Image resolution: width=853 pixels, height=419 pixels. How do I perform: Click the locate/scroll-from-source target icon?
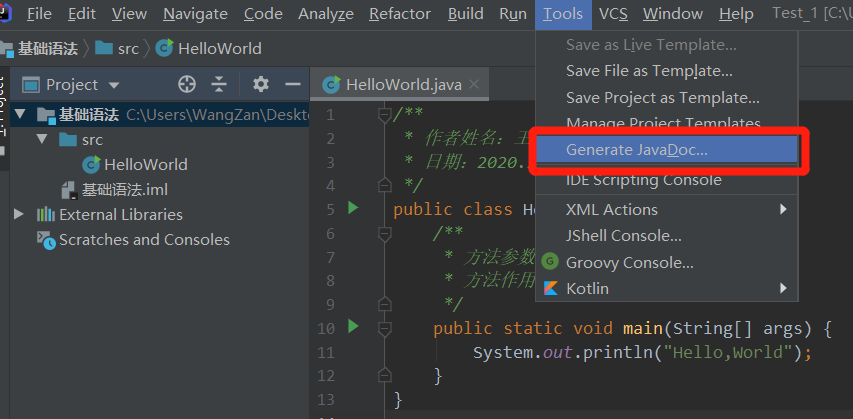(x=187, y=84)
